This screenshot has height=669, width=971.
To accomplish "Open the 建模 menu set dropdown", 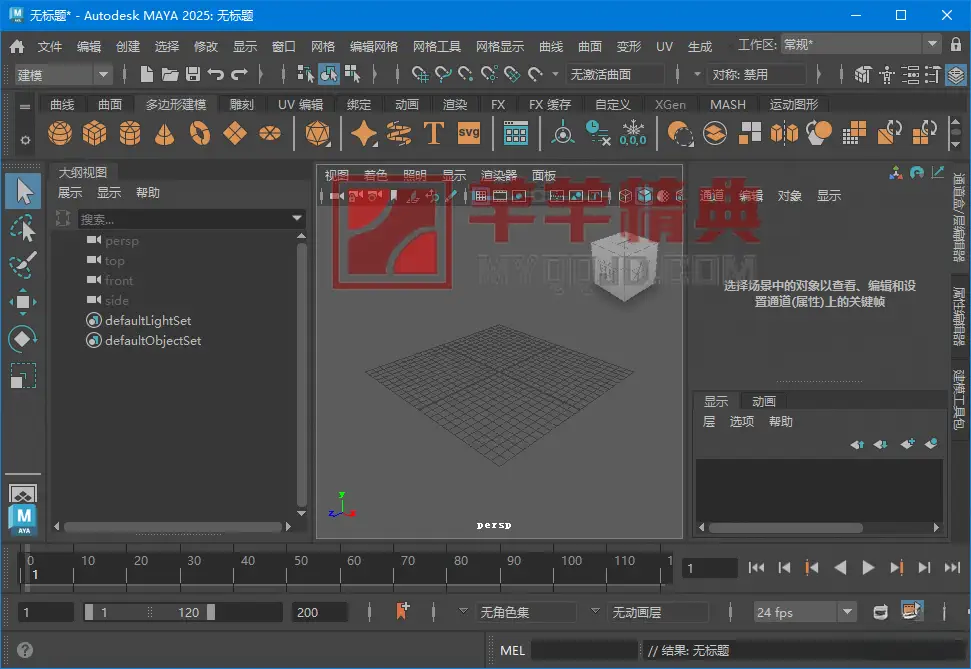I will (x=63, y=75).
